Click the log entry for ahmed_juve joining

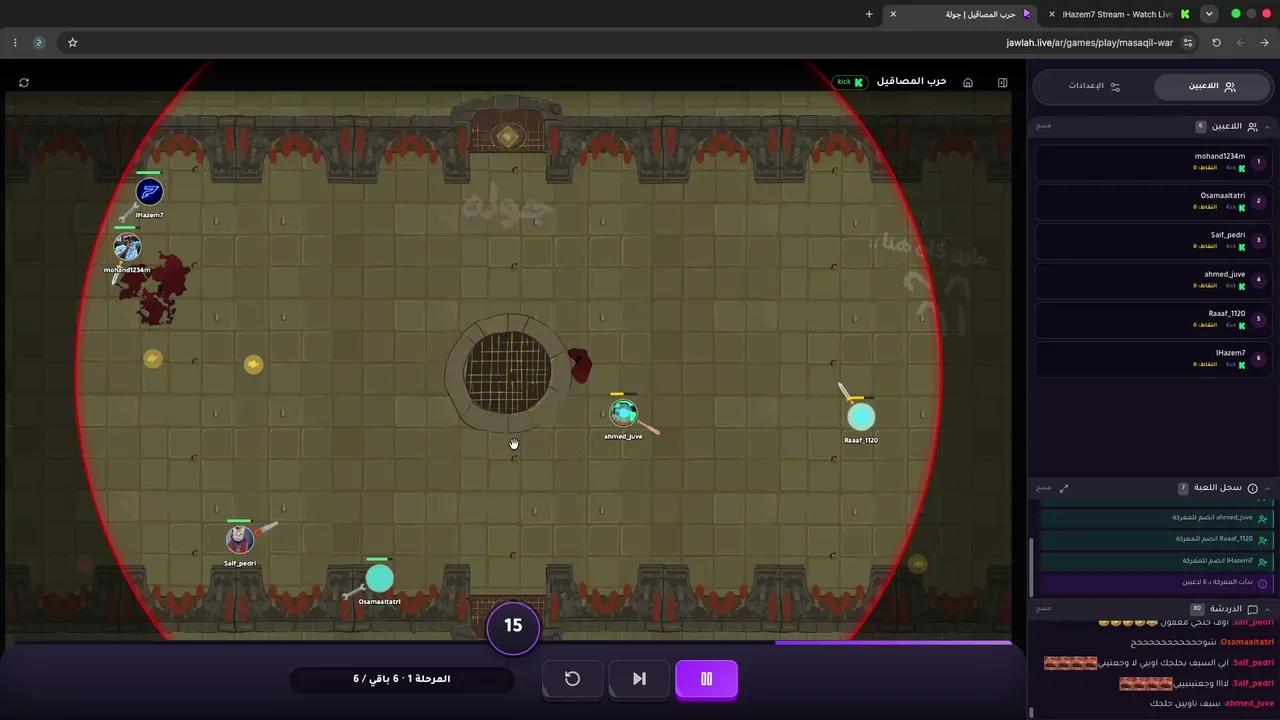tap(1156, 518)
